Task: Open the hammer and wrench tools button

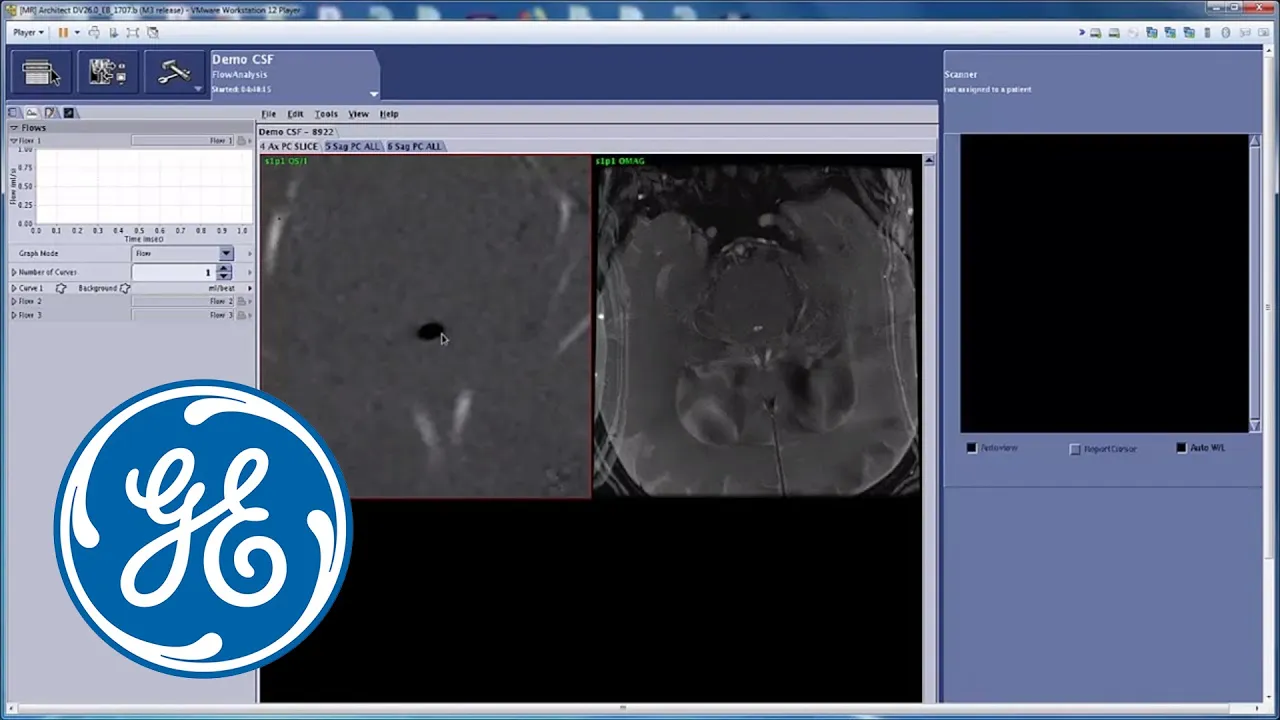Action: tap(174, 73)
